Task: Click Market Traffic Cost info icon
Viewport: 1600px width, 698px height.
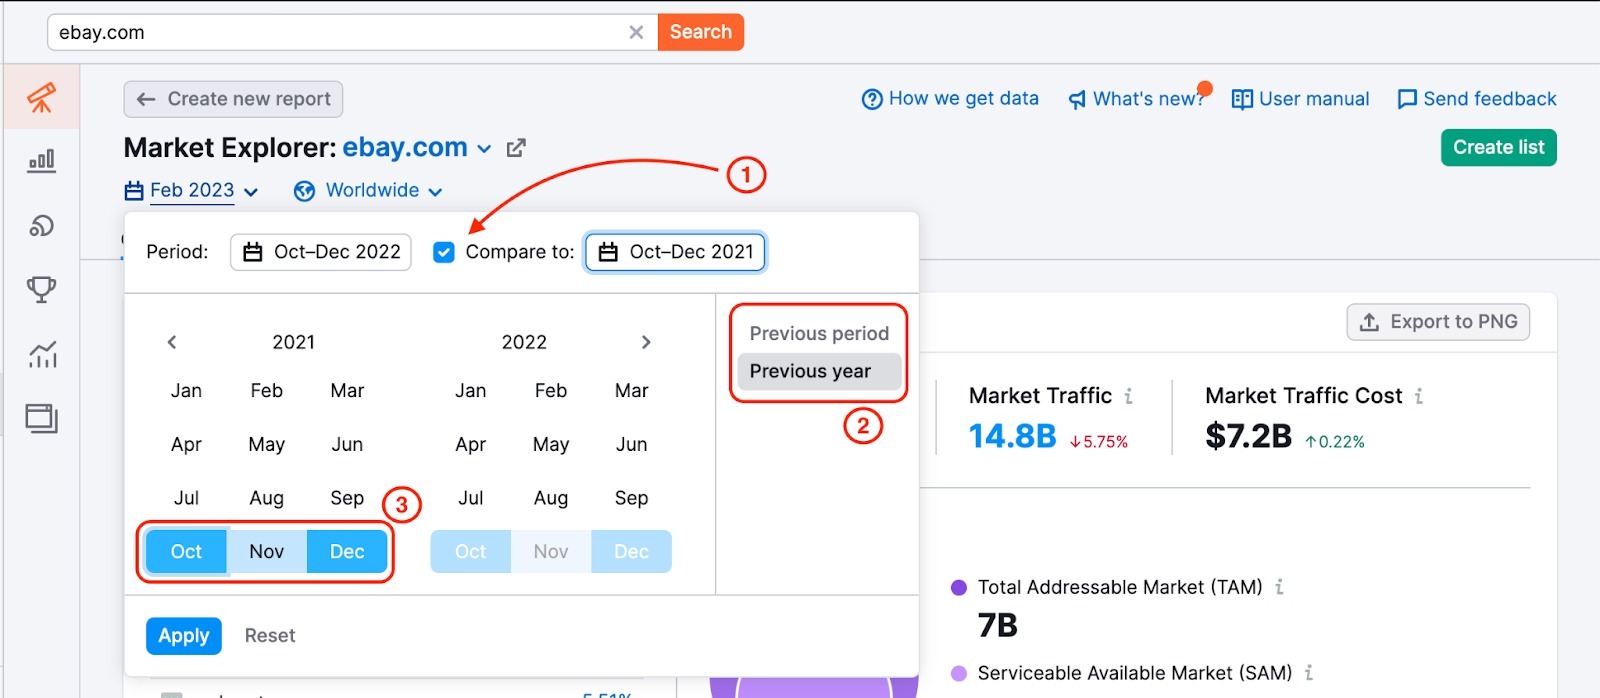Action: 1418,397
